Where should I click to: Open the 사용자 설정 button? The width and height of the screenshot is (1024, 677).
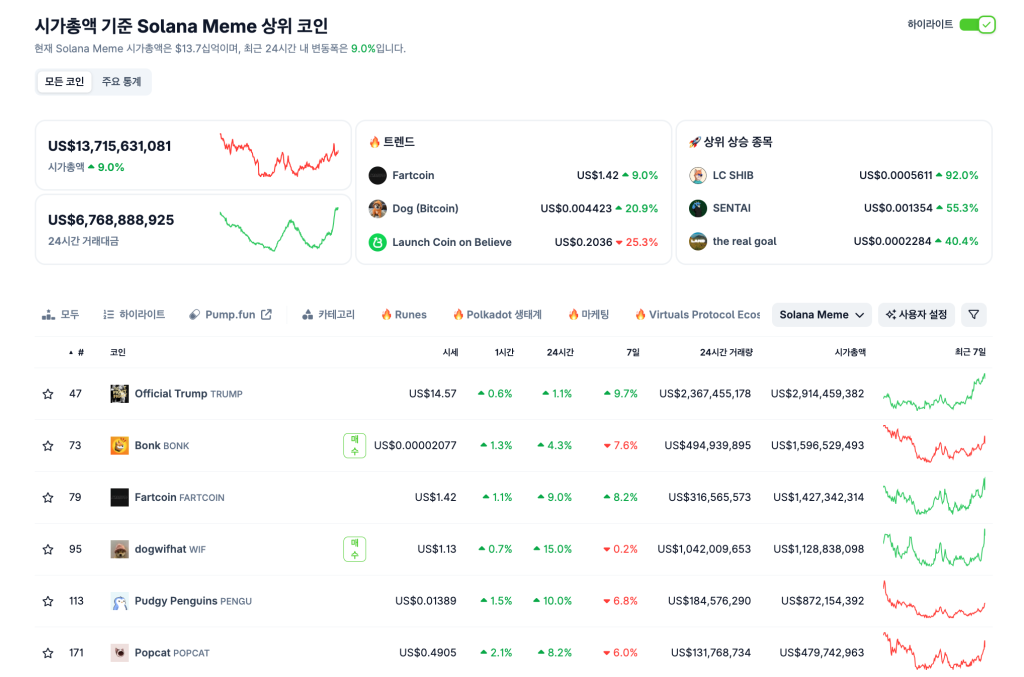(x=916, y=315)
